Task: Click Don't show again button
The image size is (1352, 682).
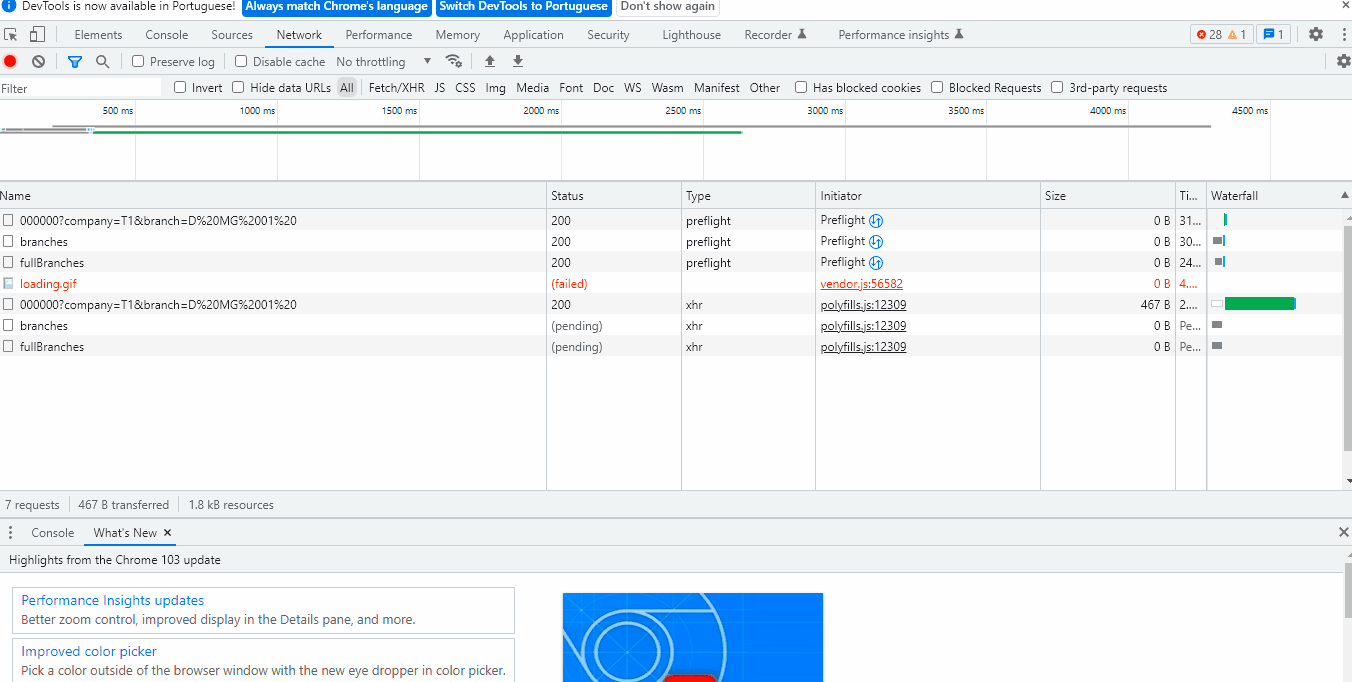Action: pos(668,7)
